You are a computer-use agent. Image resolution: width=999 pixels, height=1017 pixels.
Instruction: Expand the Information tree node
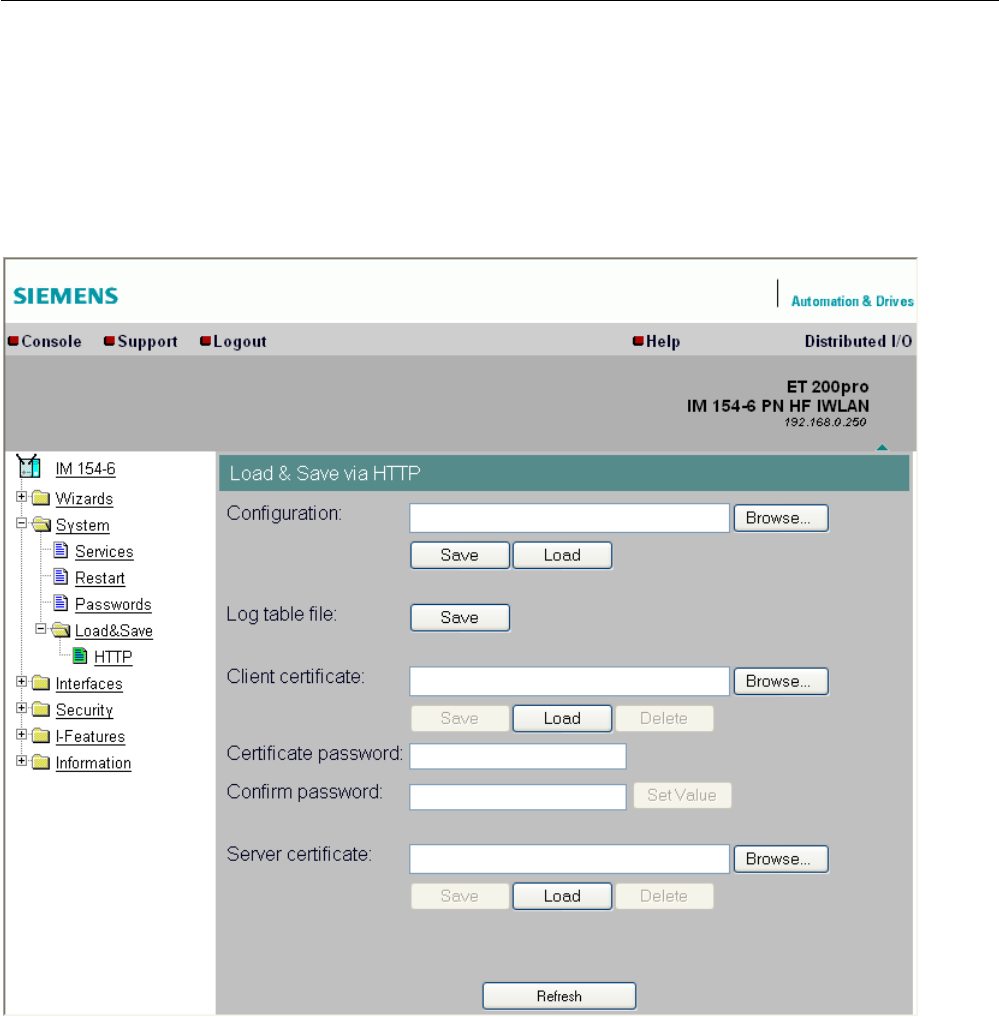21,761
